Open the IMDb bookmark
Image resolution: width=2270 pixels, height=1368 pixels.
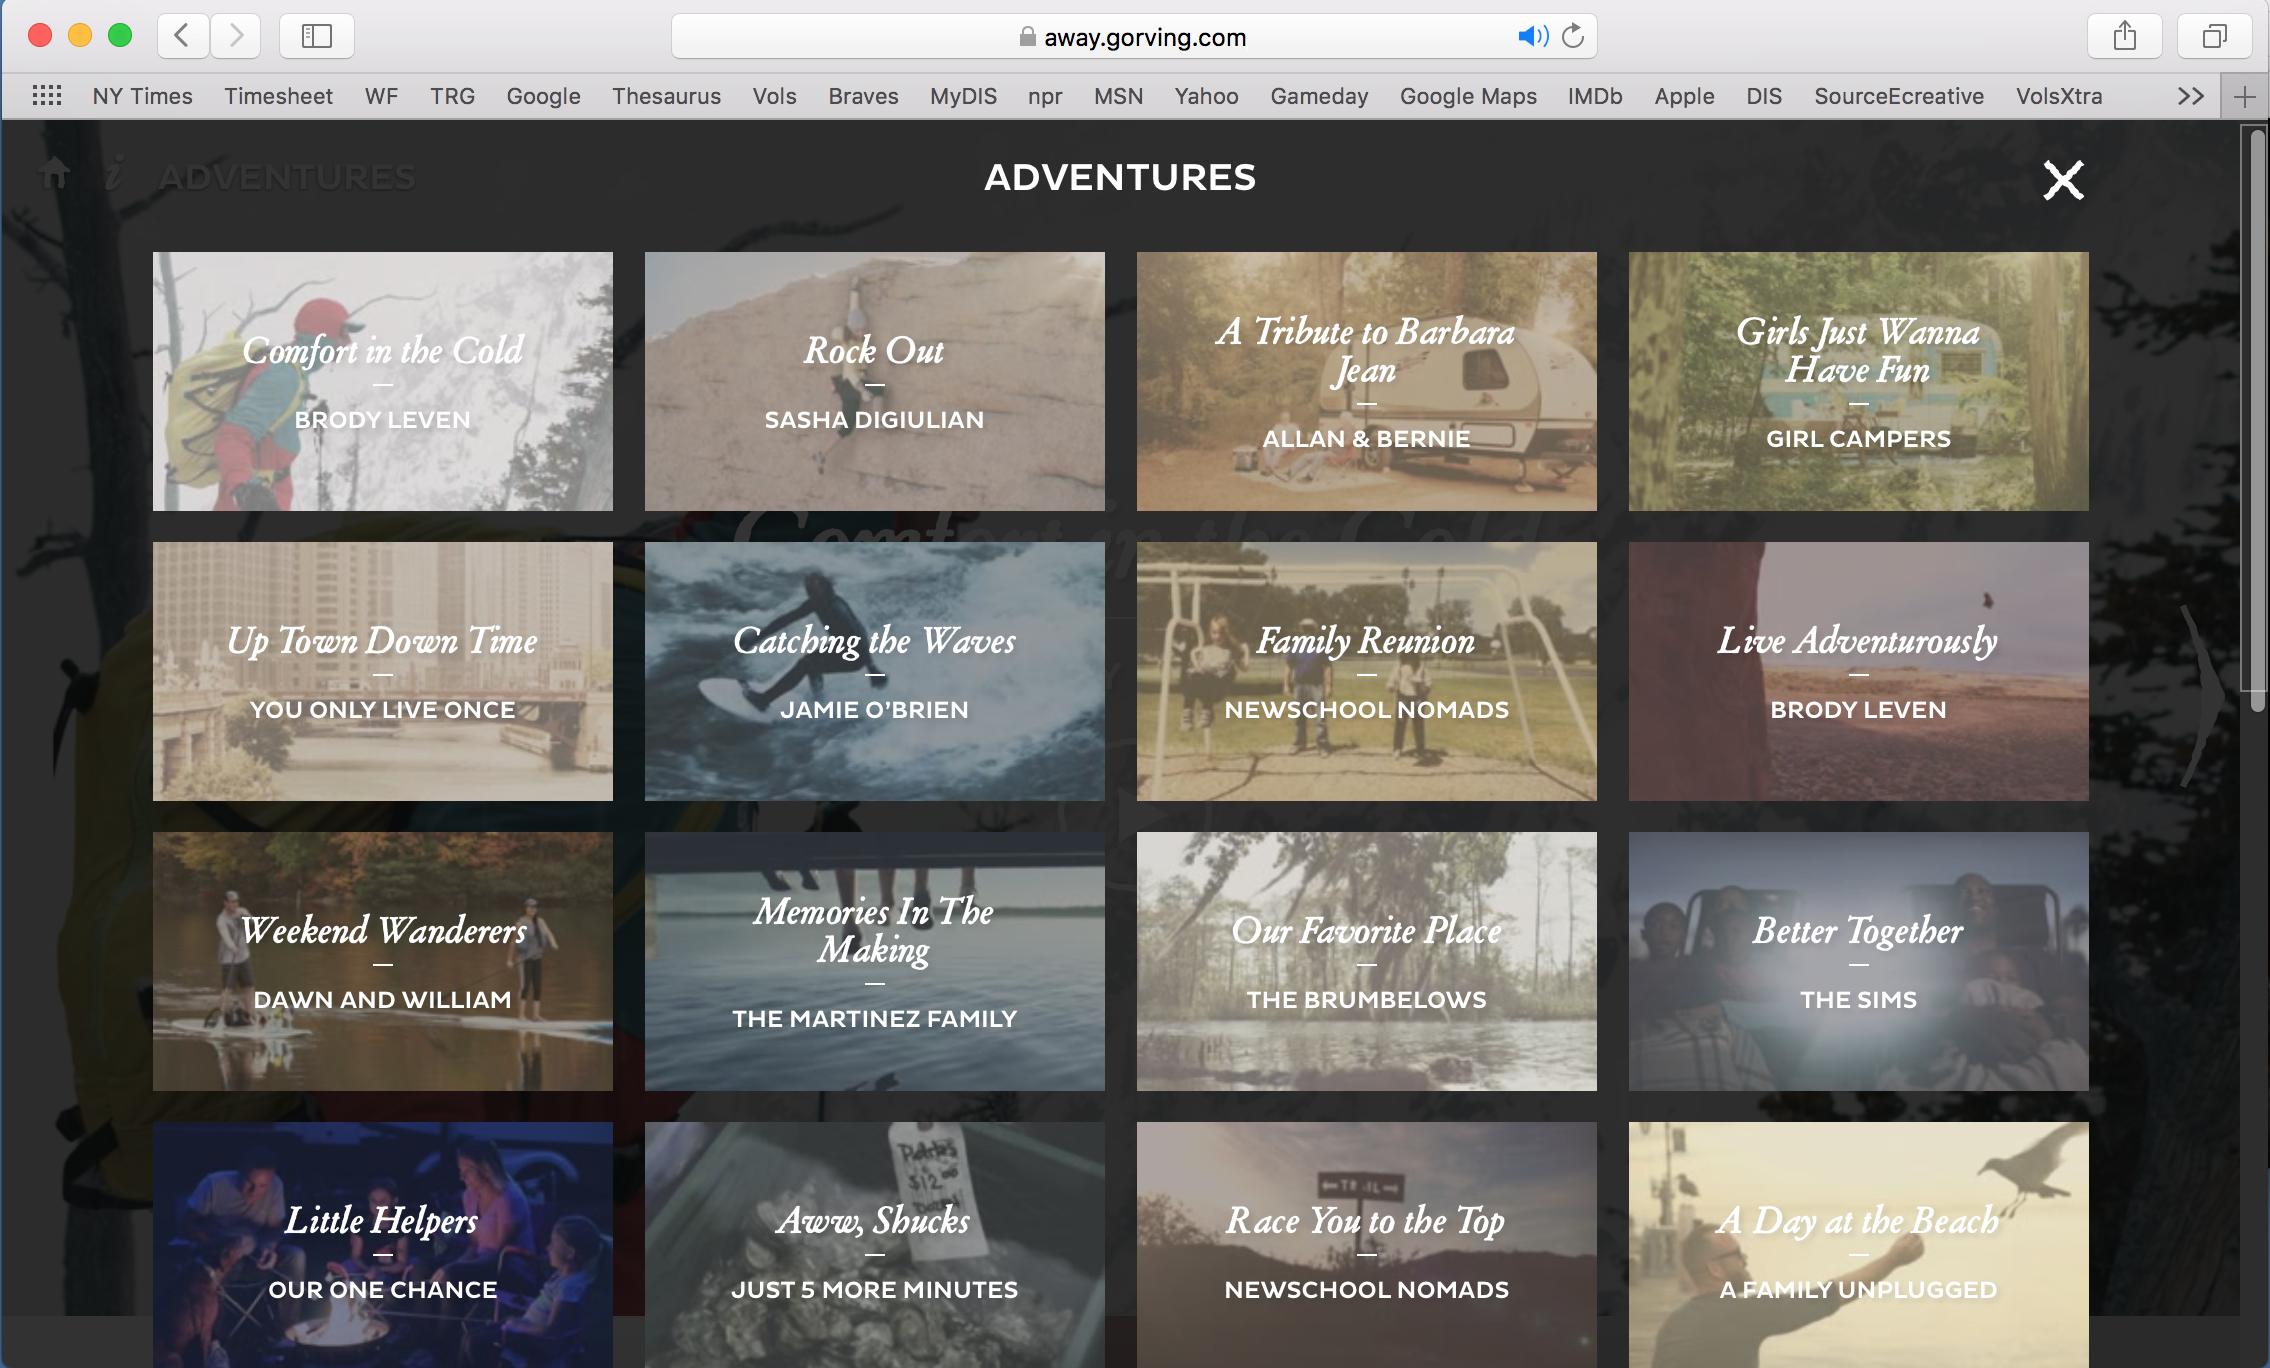click(1594, 96)
